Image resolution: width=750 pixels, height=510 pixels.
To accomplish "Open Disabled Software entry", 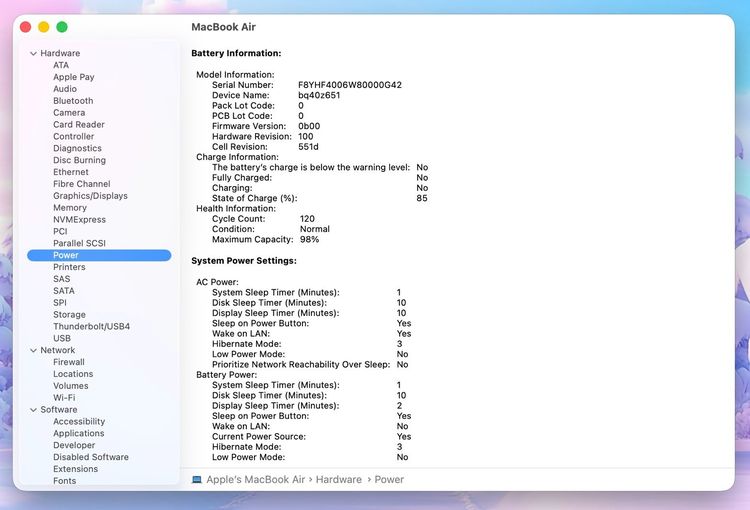I will point(91,457).
